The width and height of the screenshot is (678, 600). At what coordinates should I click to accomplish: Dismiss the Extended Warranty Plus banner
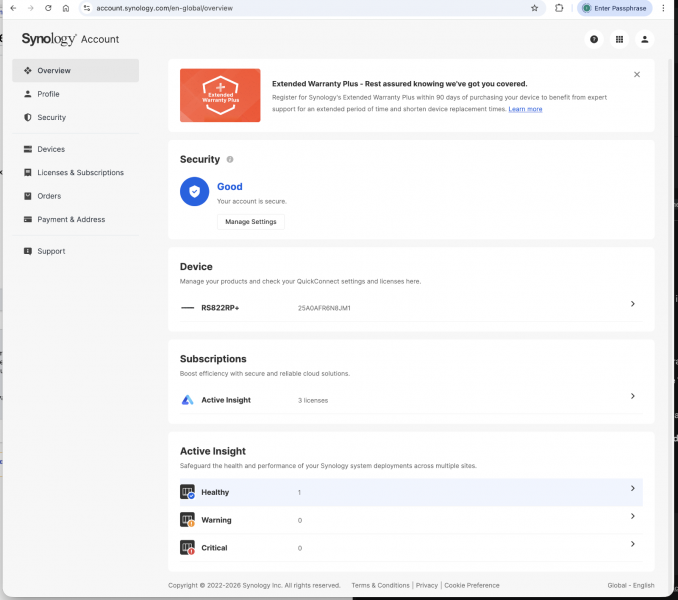[637, 74]
